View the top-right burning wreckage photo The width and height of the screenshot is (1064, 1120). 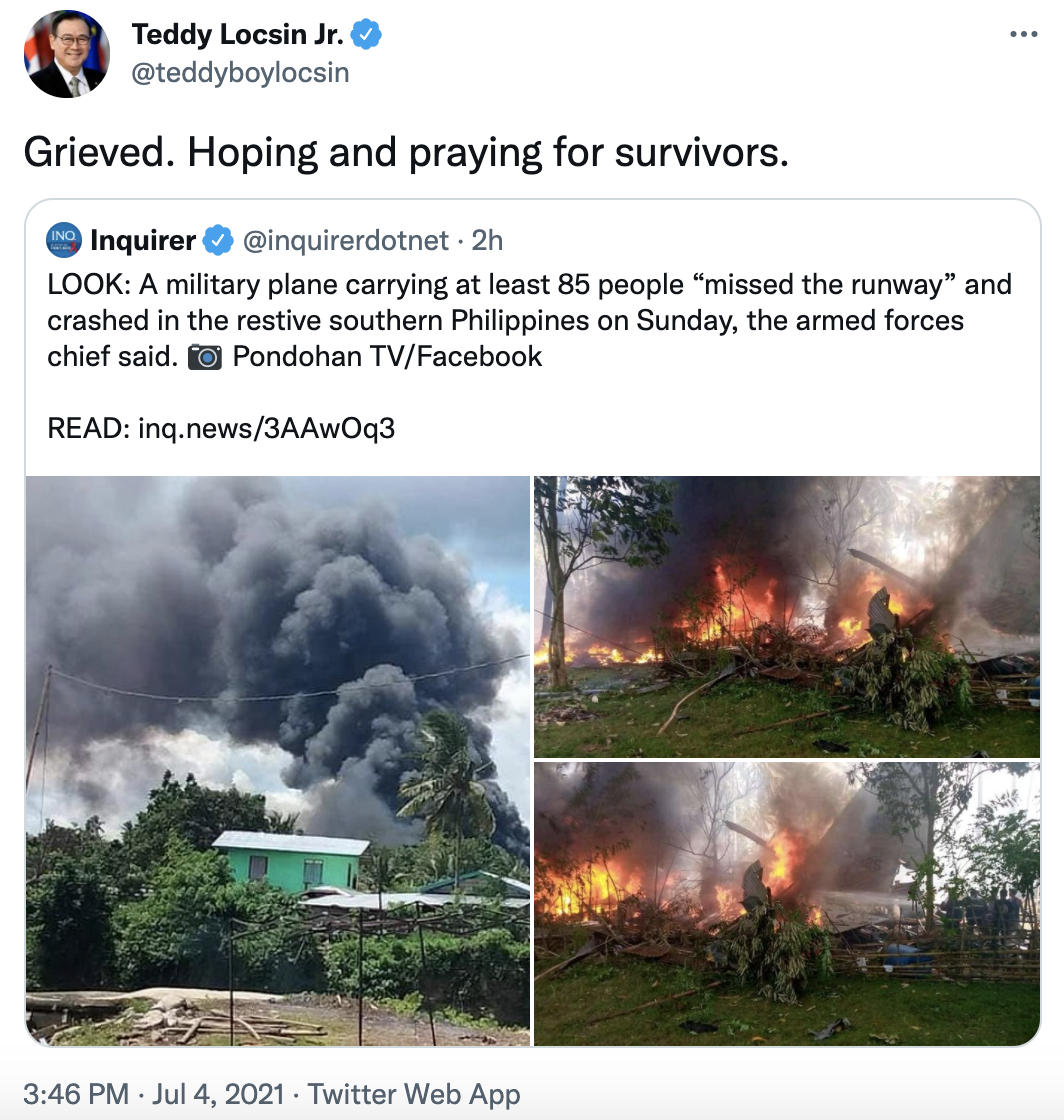pyautogui.click(x=787, y=616)
